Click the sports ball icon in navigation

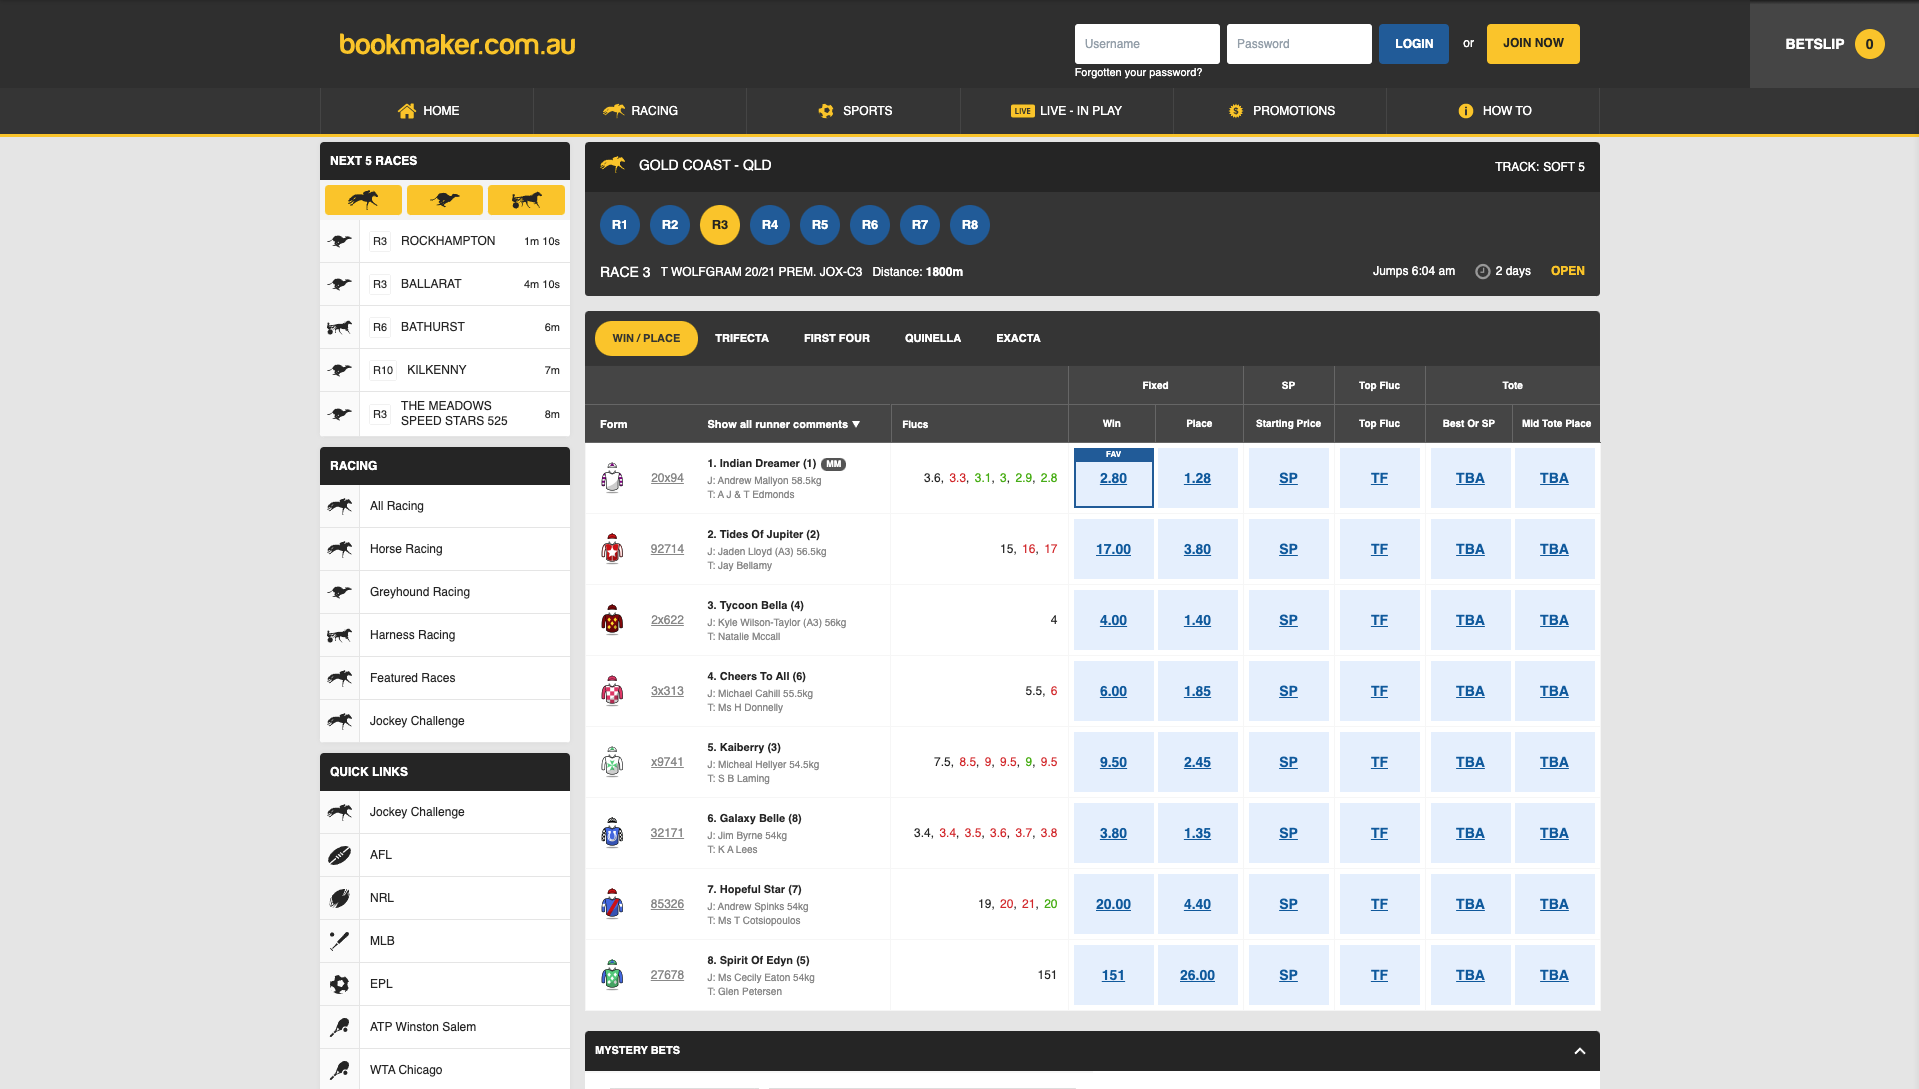pyautogui.click(x=826, y=111)
